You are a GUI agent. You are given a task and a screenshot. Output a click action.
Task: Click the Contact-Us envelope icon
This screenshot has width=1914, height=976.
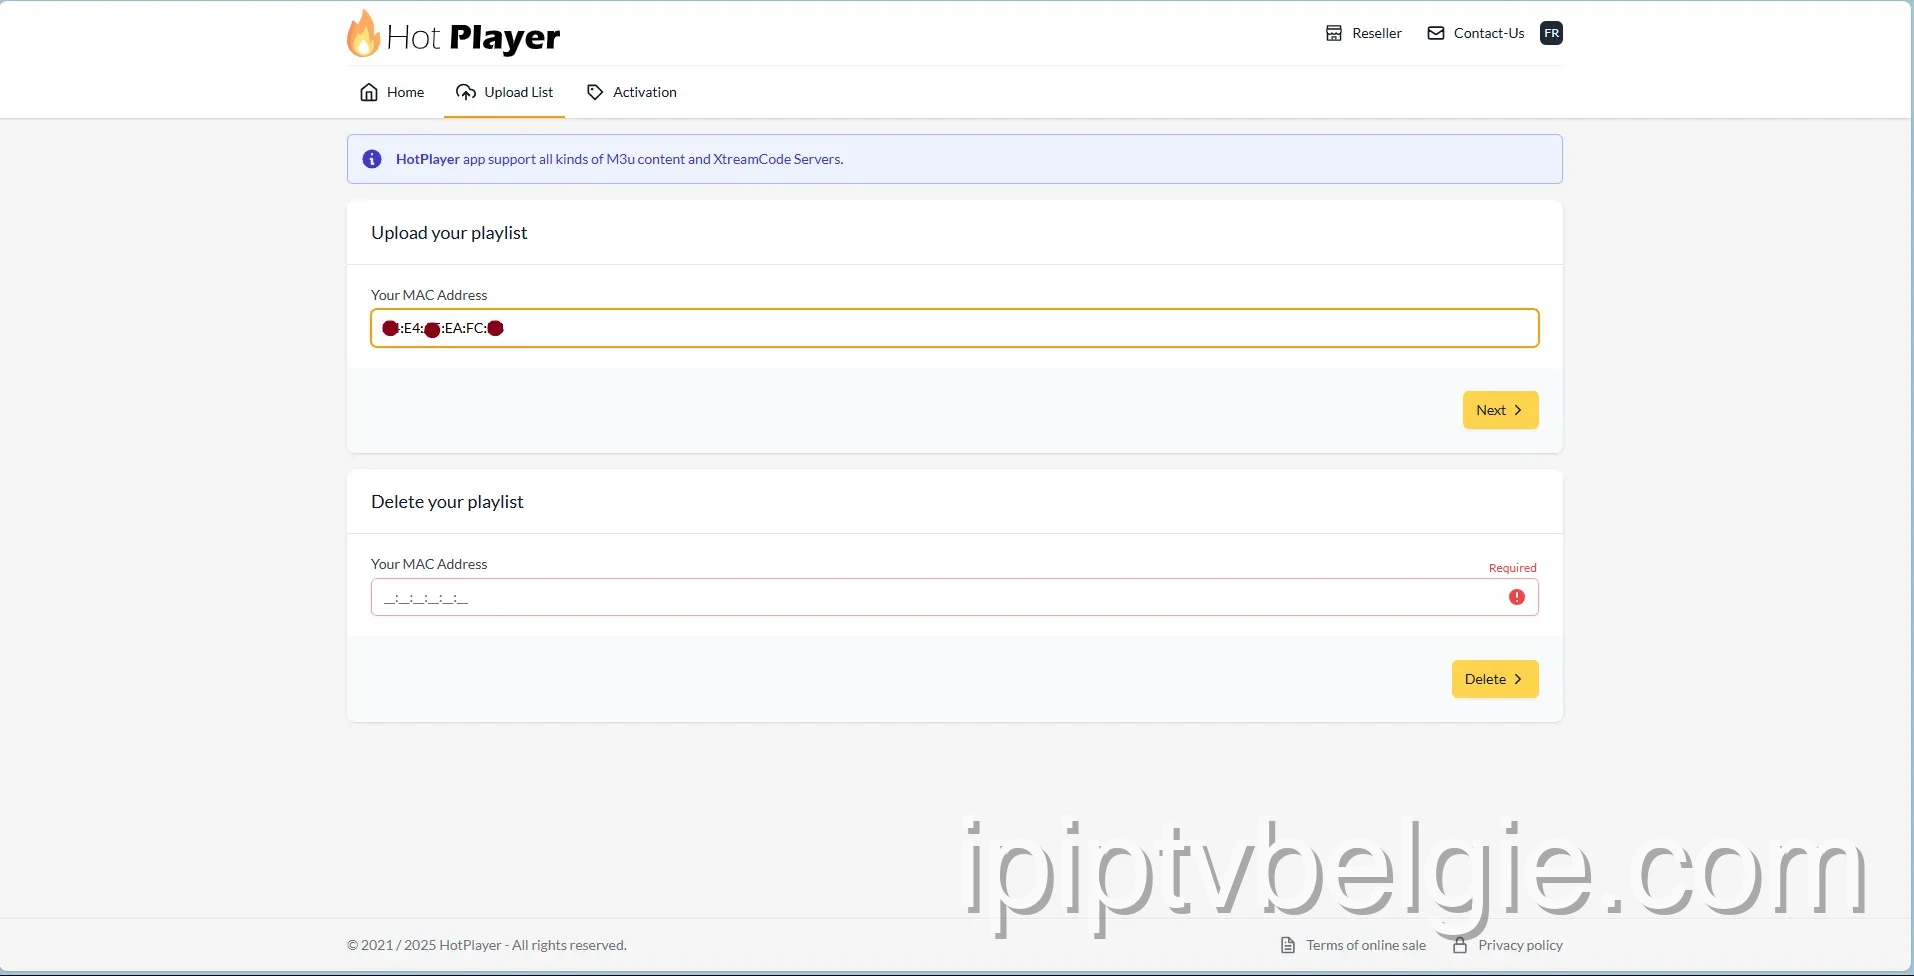1435,33
